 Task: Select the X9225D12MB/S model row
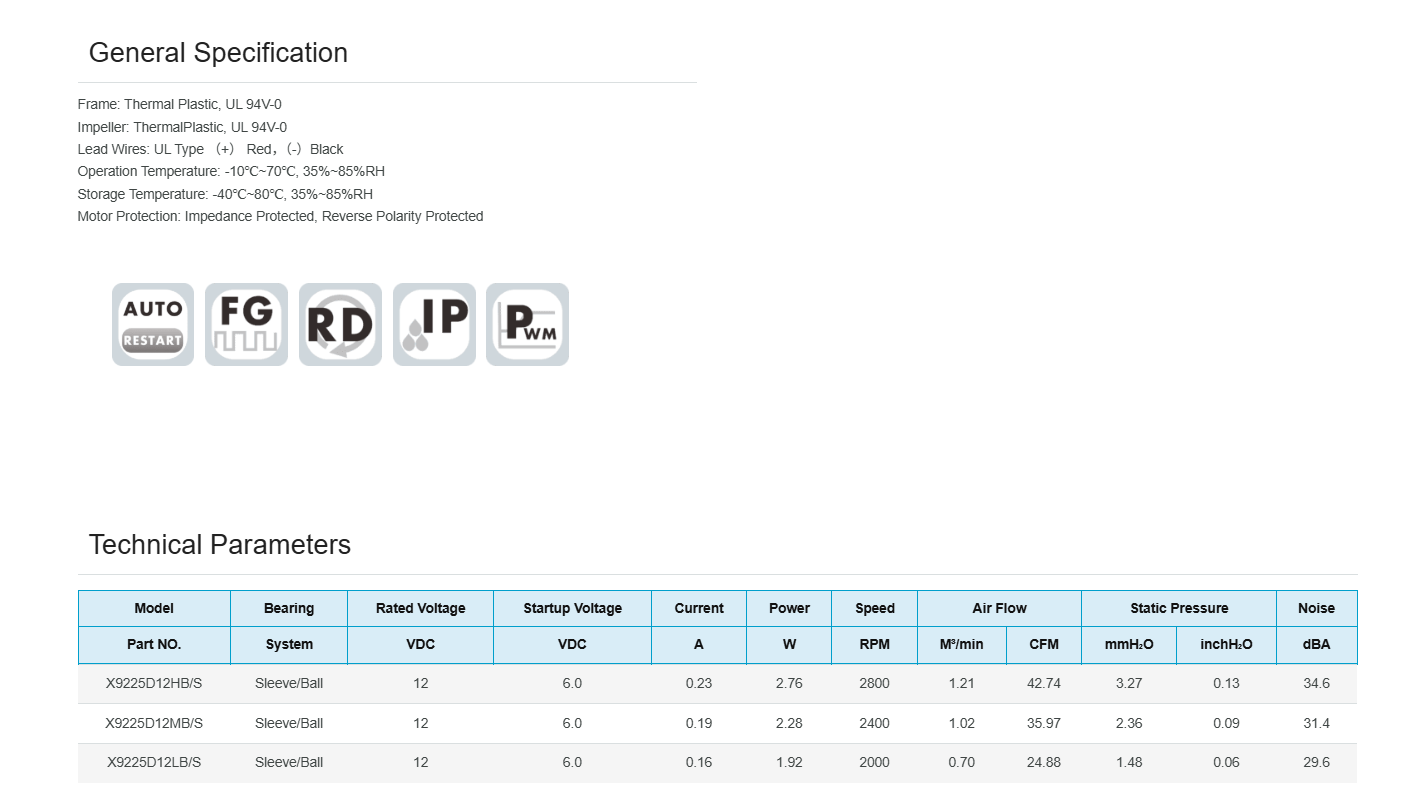(154, 723)
